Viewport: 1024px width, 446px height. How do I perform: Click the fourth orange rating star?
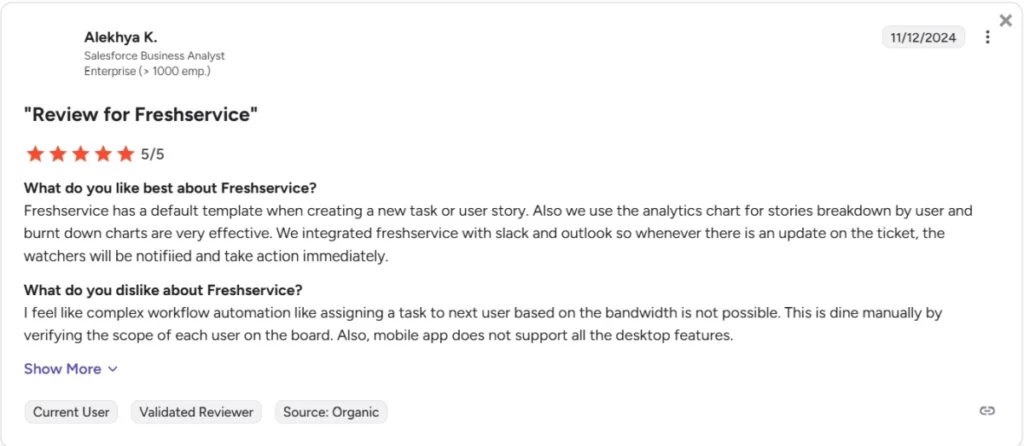point(103,154)
